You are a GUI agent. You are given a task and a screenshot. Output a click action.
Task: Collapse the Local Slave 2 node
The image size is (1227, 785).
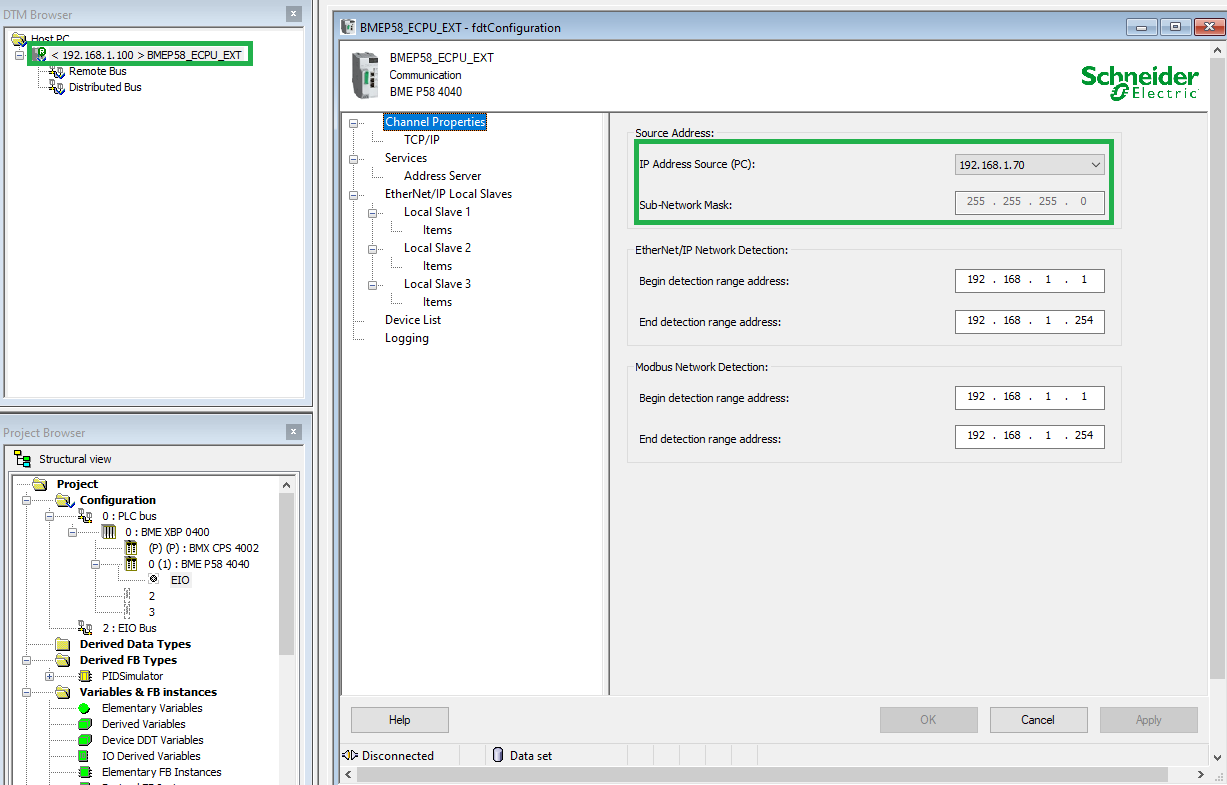(x=373, y=249)
